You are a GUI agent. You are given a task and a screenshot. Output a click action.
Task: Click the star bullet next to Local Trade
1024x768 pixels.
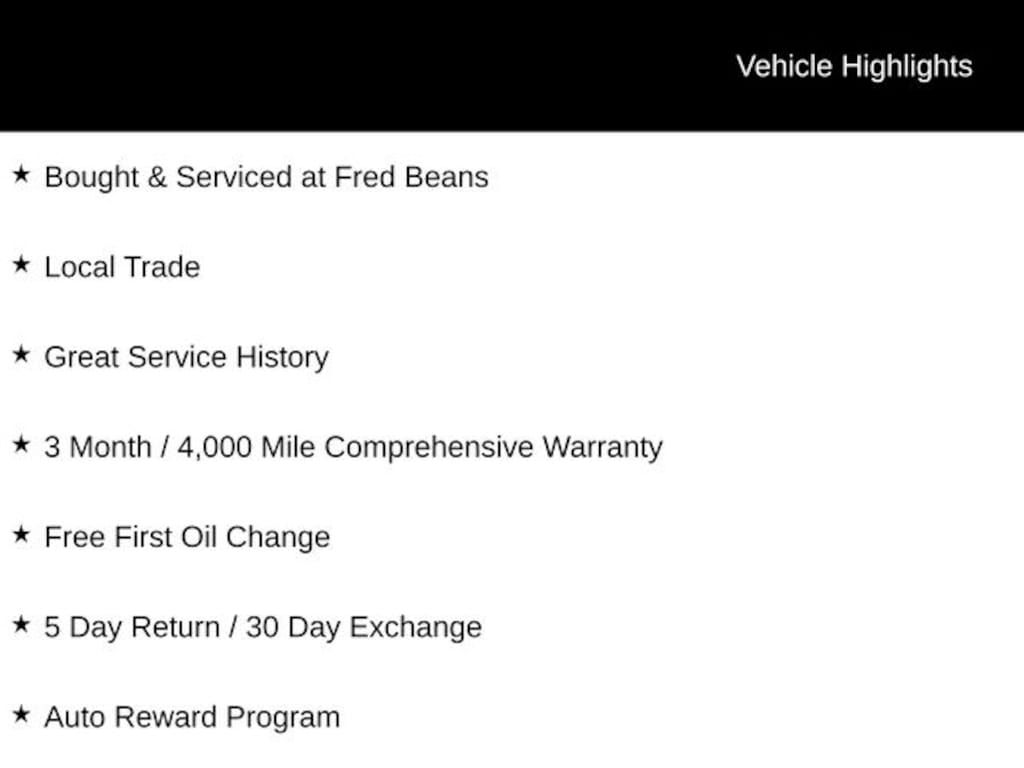point(20,265)
